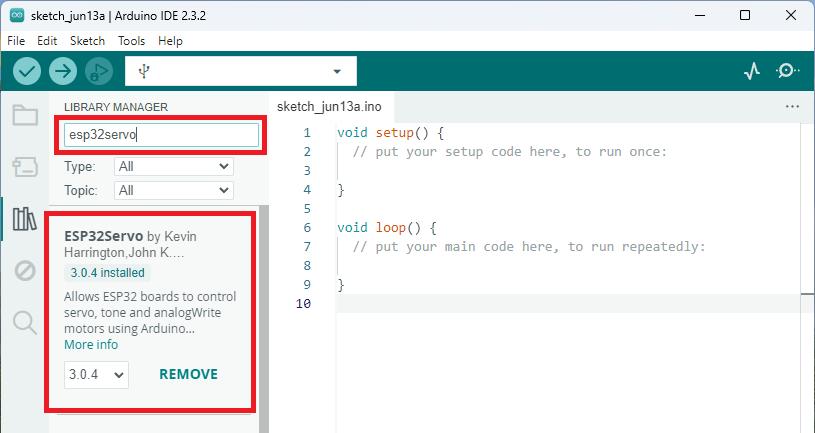This screenshot has width=815, height=433.
Task: Open the Sketch menu
Action: tap(87, 41)
